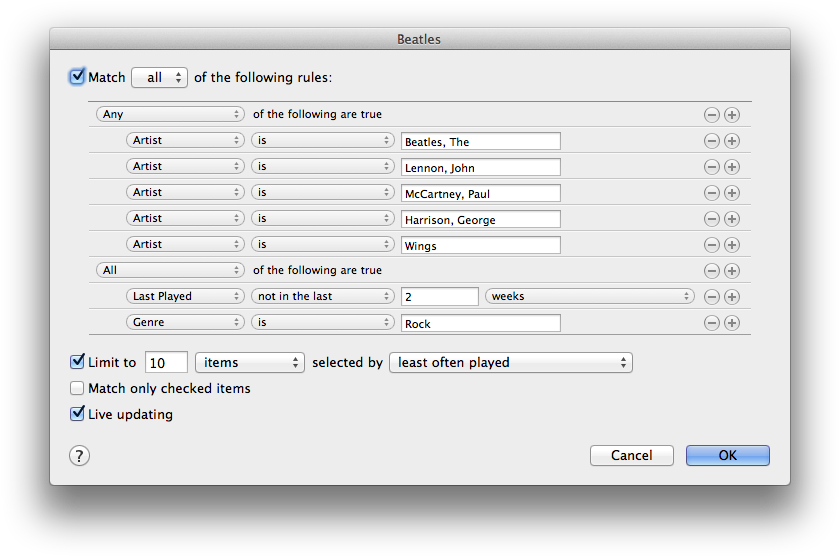Add a rule after Beatles, The
Screen dimensions: 839x556
coord(732,141)
